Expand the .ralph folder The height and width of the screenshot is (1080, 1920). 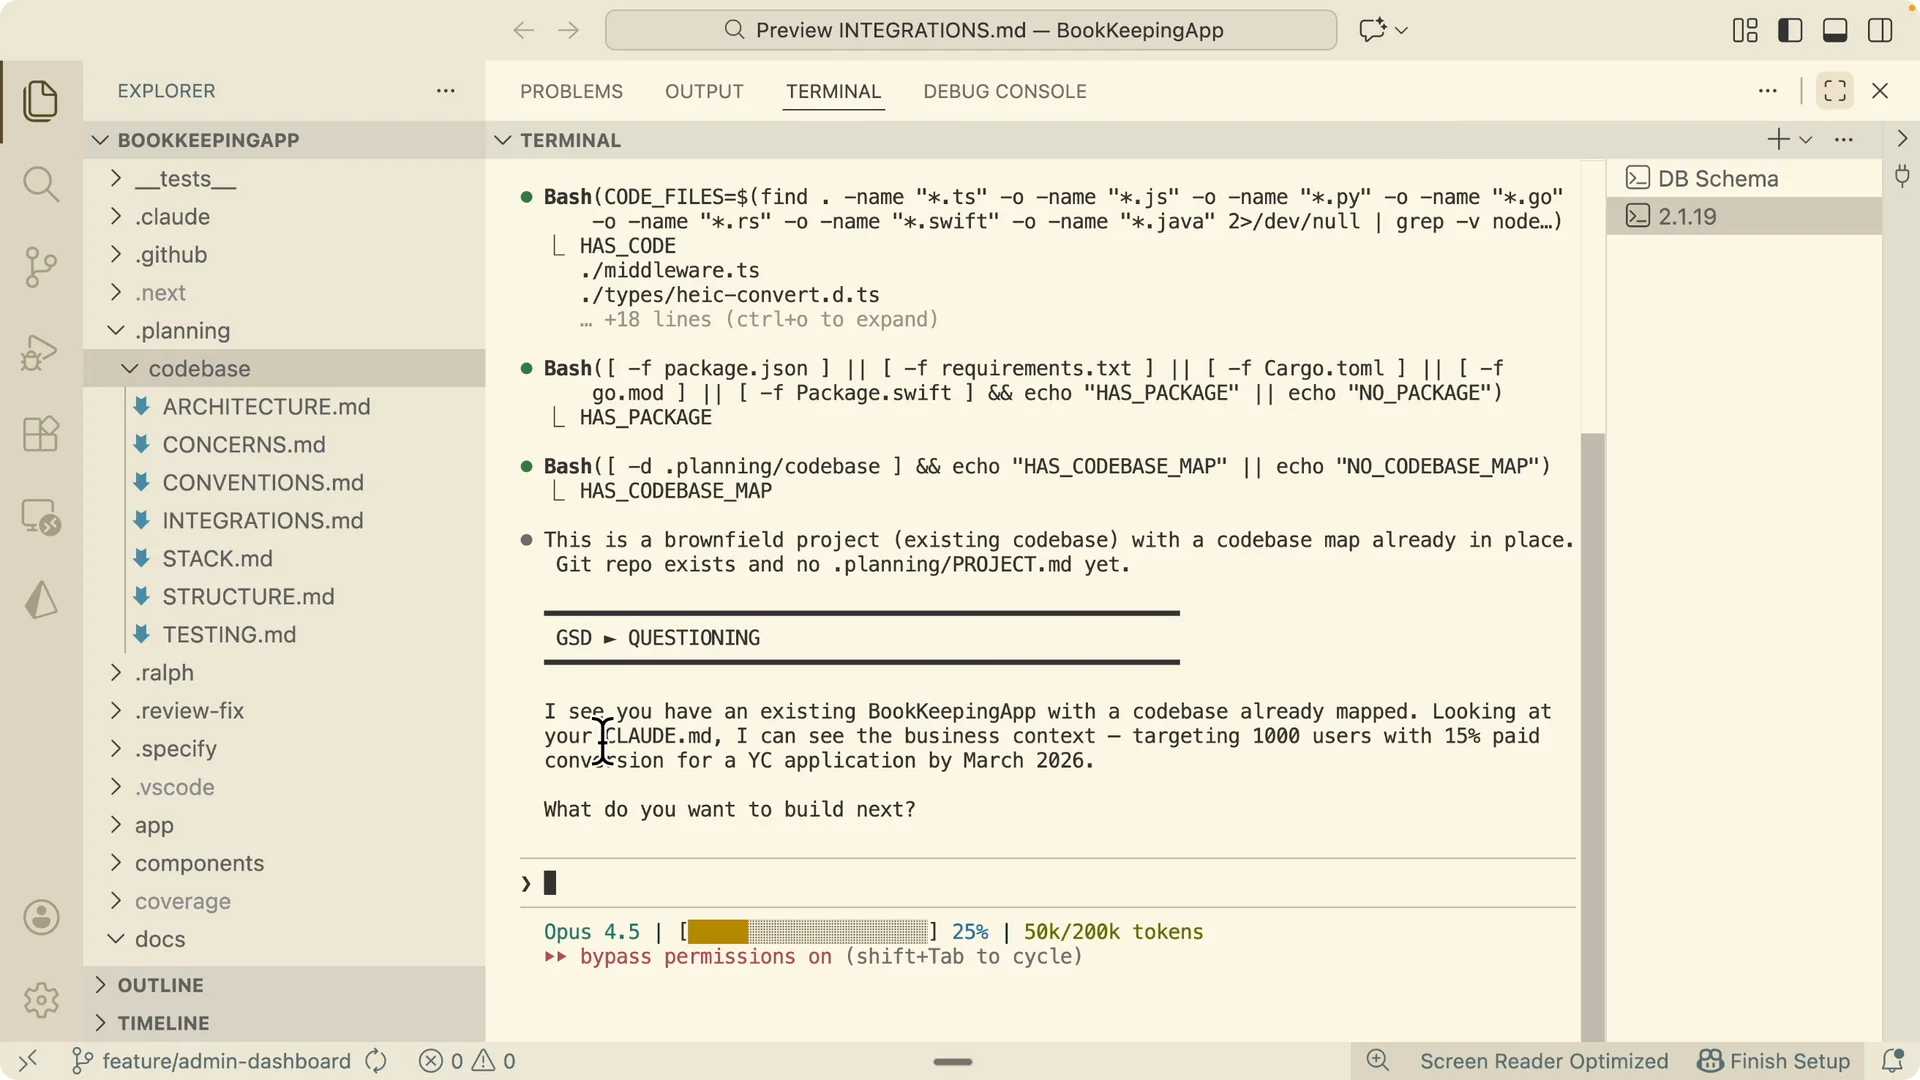(284, 673)
